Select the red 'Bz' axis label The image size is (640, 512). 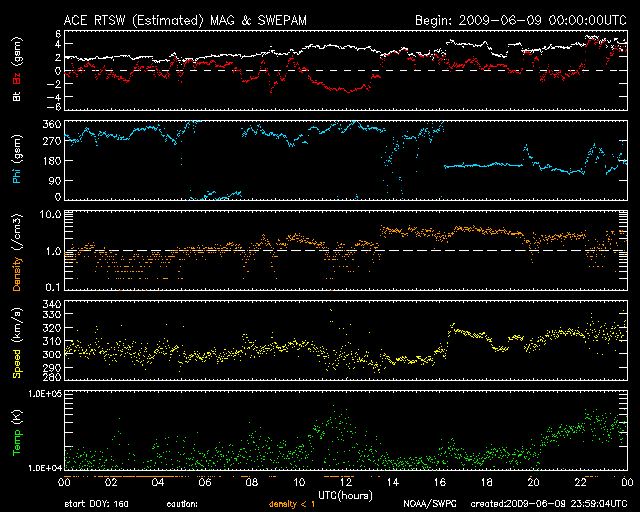(x=17, y=80)
